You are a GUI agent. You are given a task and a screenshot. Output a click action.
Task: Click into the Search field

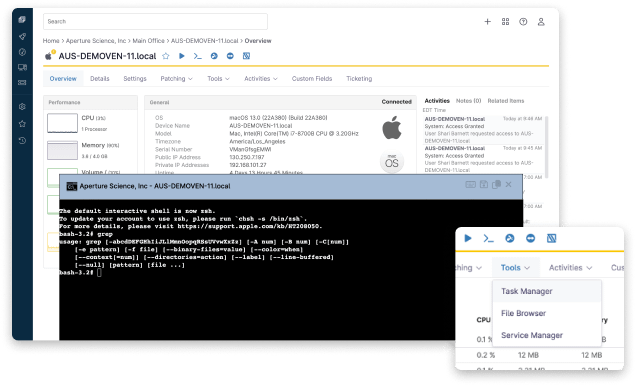[155, 21]
